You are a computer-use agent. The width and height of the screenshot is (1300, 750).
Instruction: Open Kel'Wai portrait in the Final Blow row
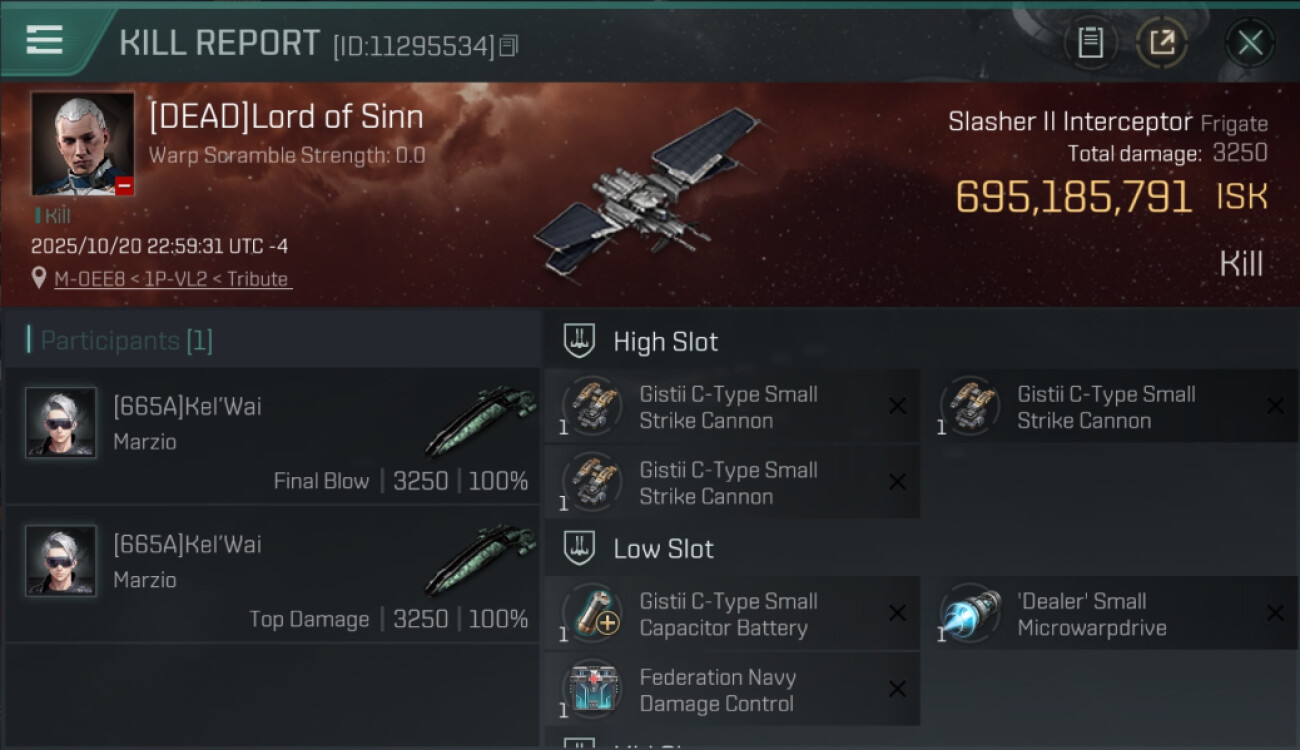[61, 422]
